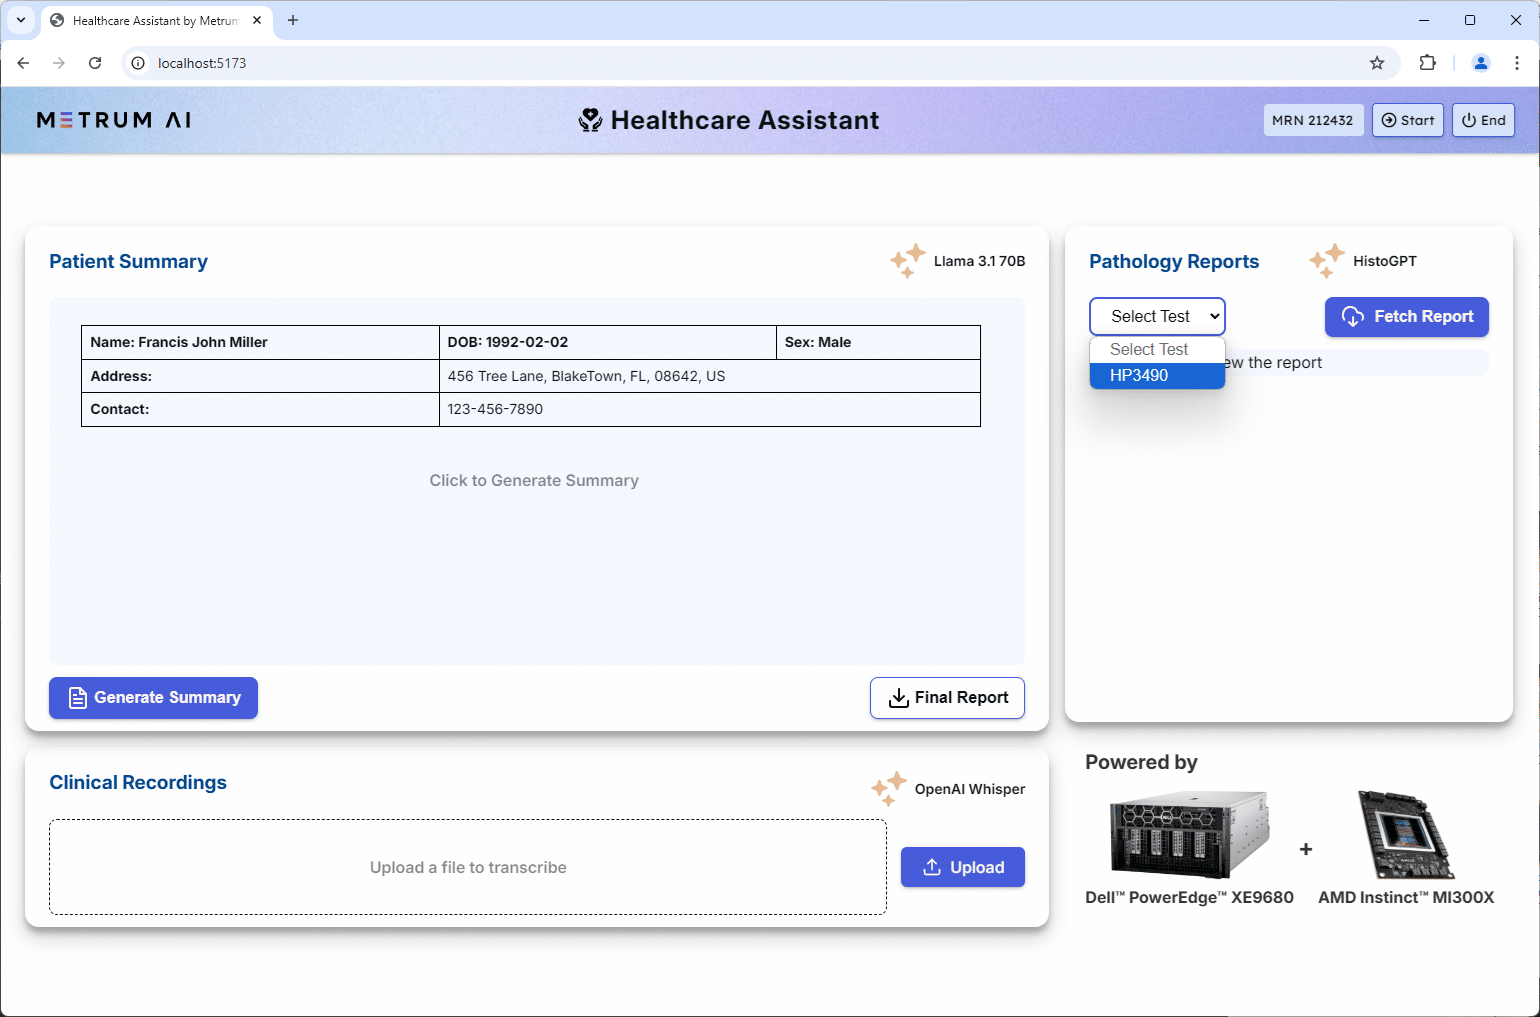Viewport: 1540px width, 1017px height.
Task: Fetch the pathology report
Action: click(x=1407, y=316)
